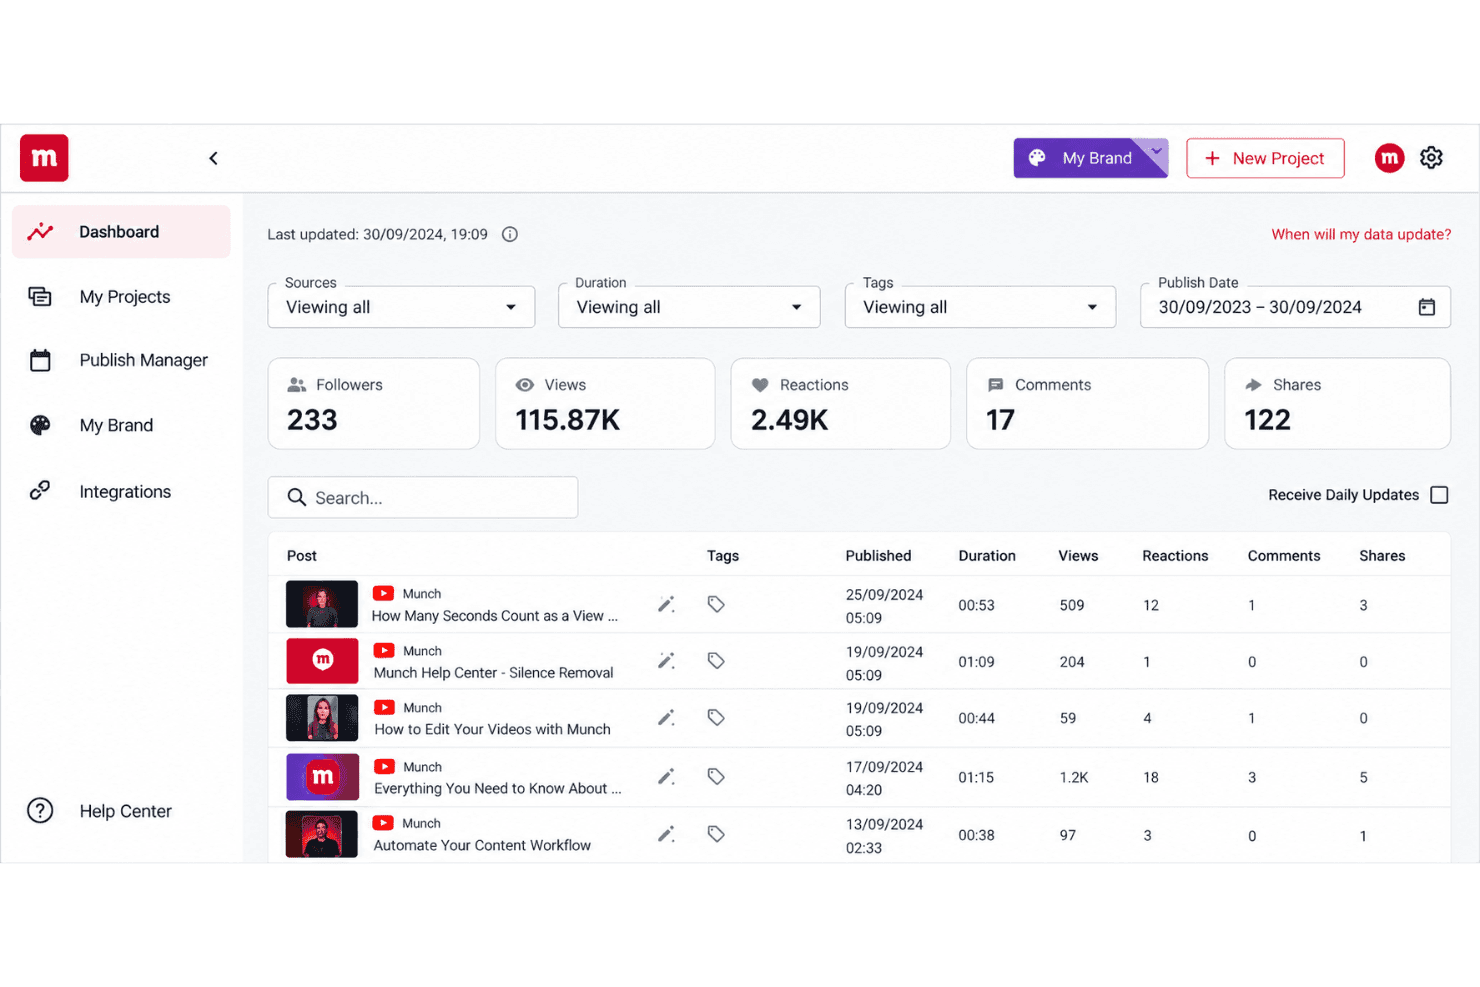Open thumbnail of "Automate Your Content Workflow"

coord(322,834)
